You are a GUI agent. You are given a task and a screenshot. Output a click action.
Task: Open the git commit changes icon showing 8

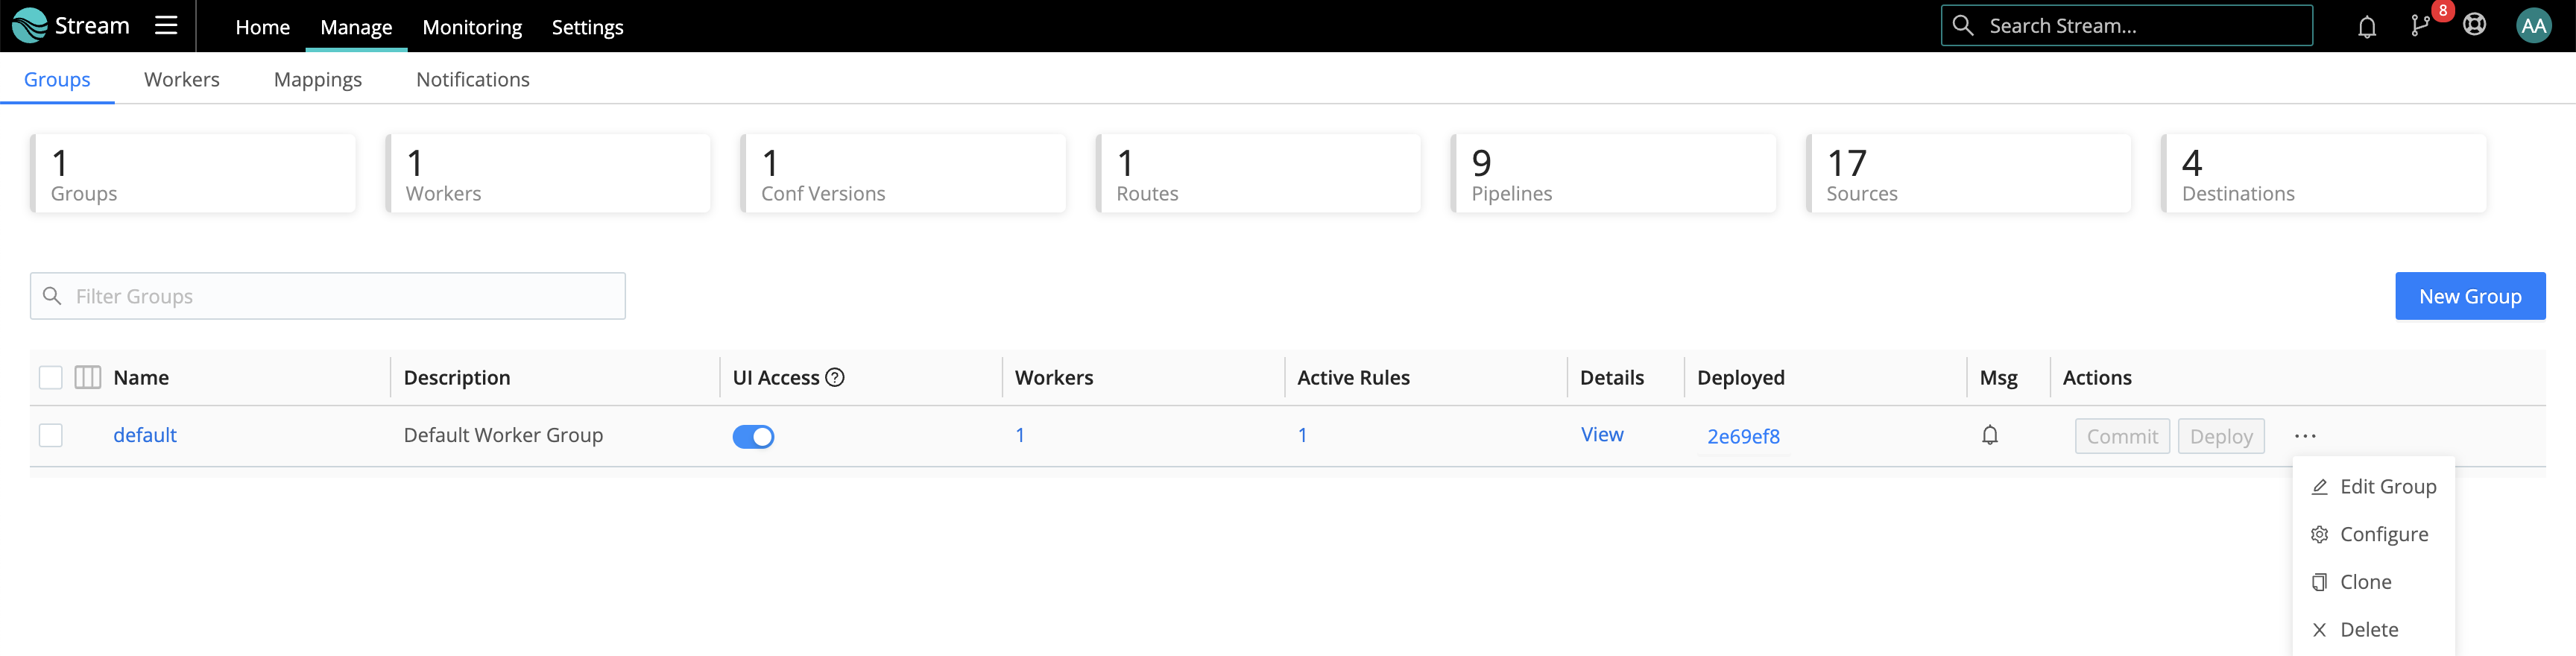(2422, 26)
